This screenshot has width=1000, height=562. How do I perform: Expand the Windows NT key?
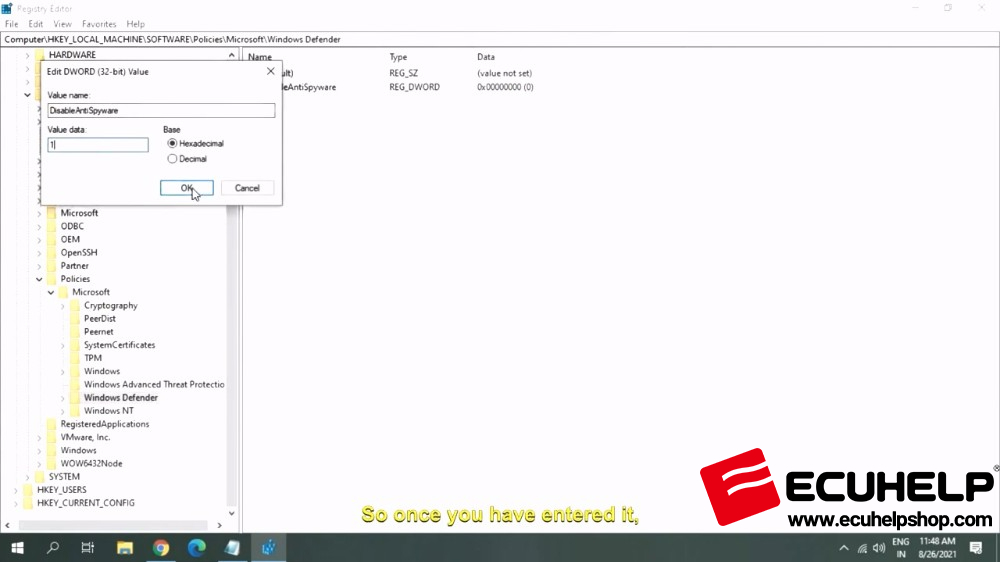(x=62, y=411)
